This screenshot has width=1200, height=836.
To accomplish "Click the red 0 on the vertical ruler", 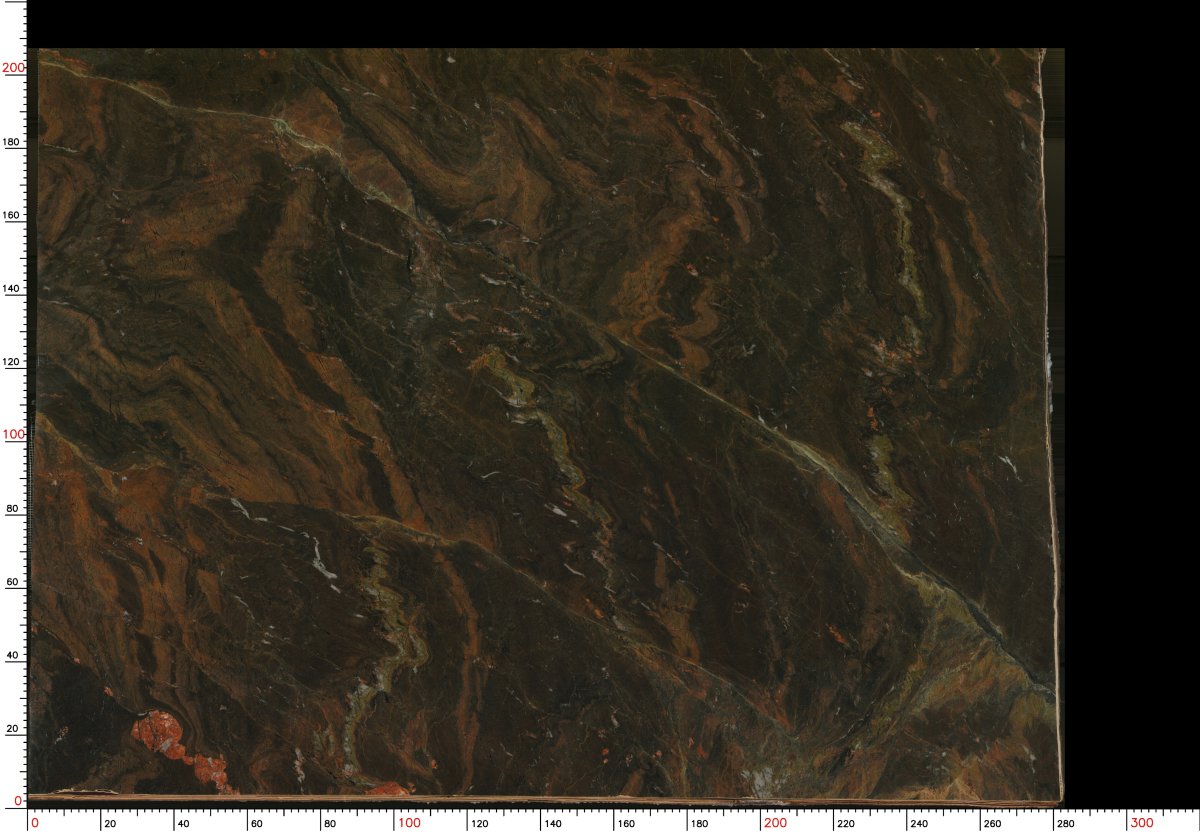I will tap(19, 801).
